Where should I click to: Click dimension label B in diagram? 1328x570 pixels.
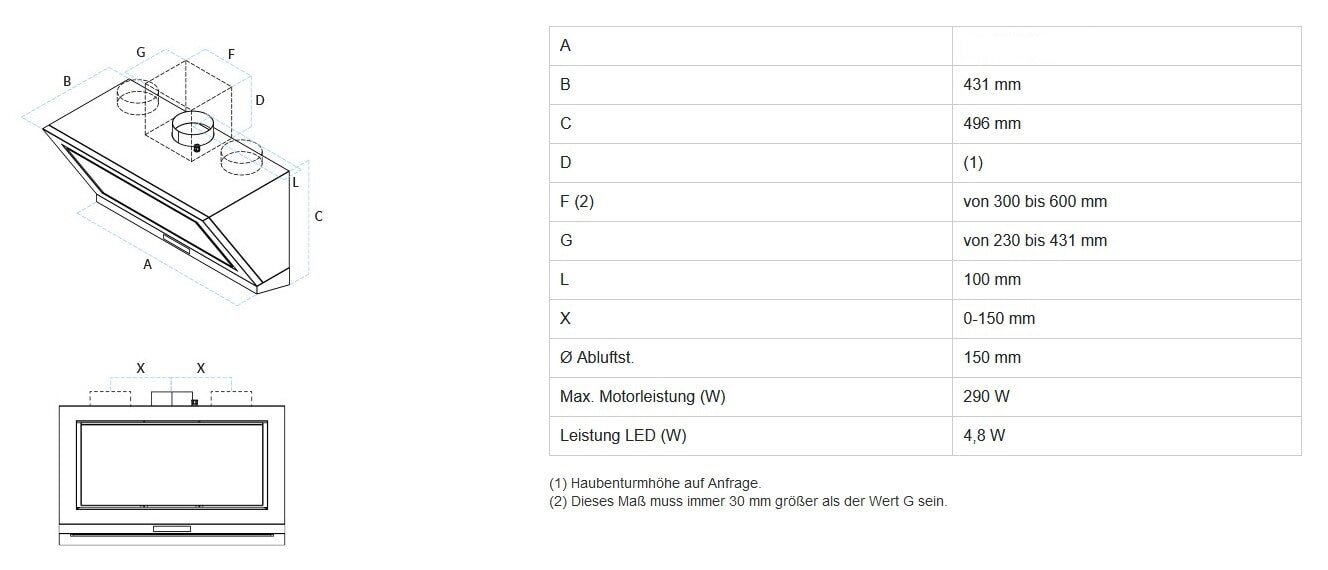pyautogui.click(x=67, y=81)
